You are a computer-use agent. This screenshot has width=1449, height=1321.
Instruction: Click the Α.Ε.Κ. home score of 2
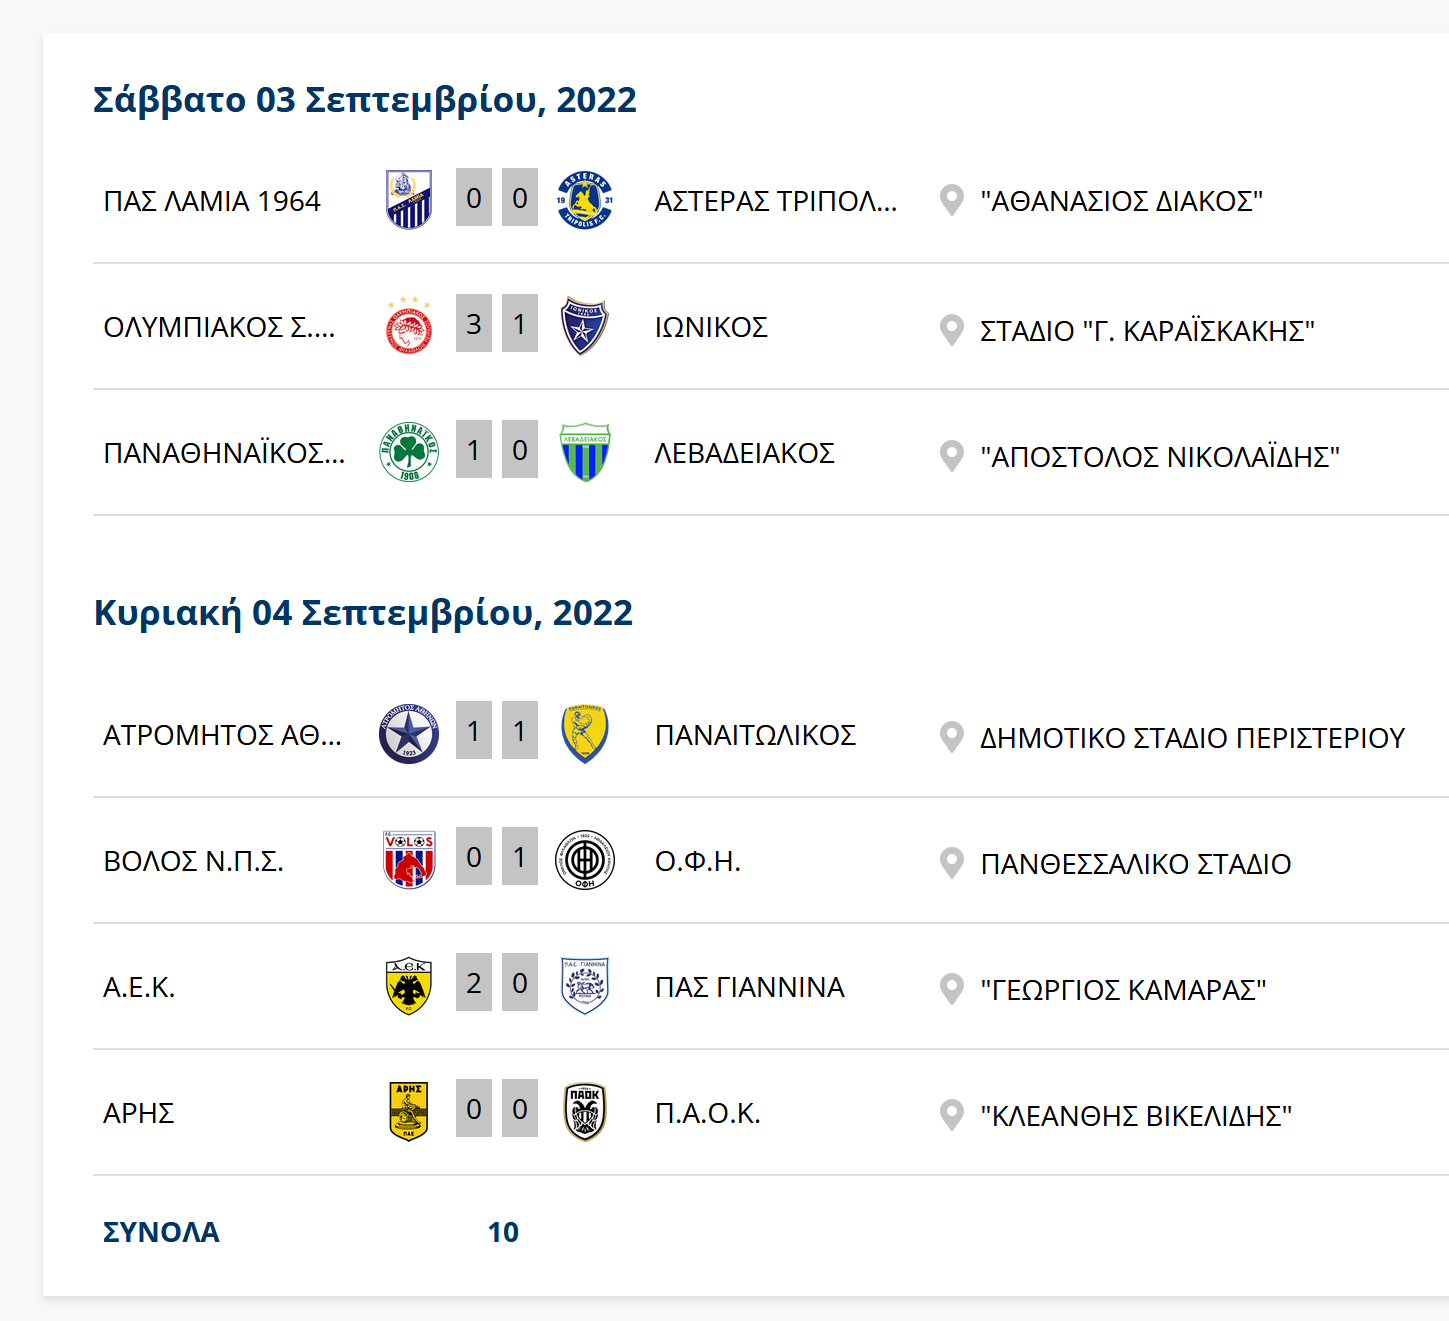pos(474,982)
